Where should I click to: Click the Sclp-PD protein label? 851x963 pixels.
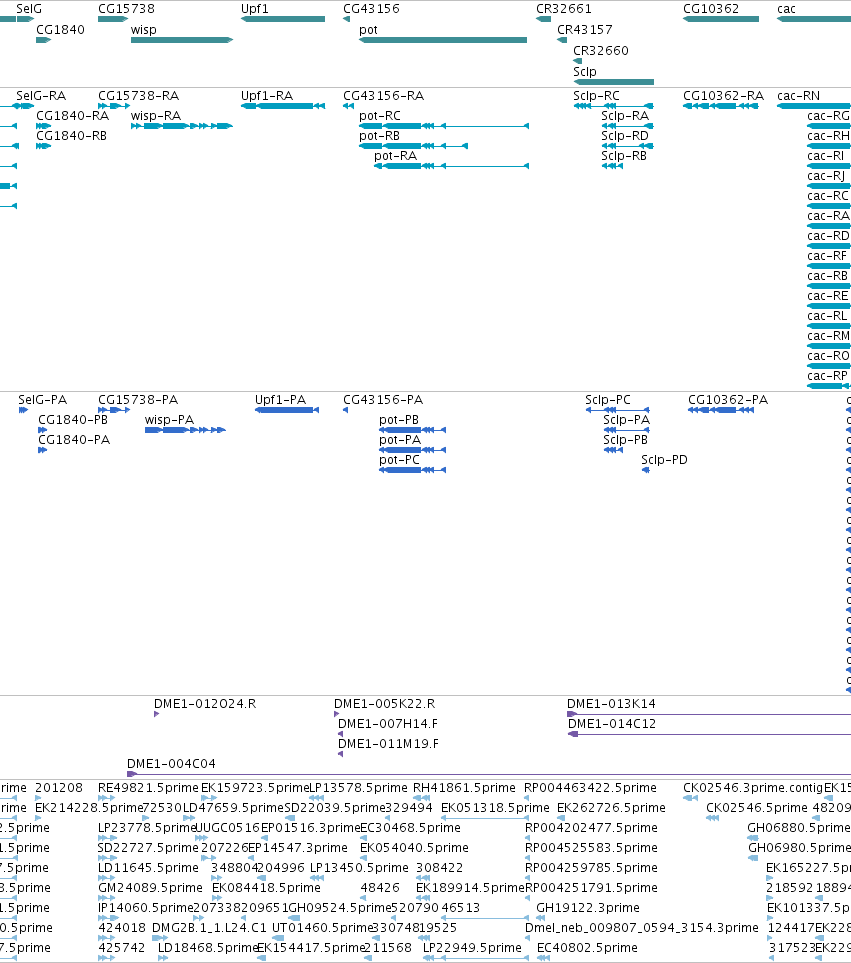coord(664,459)
